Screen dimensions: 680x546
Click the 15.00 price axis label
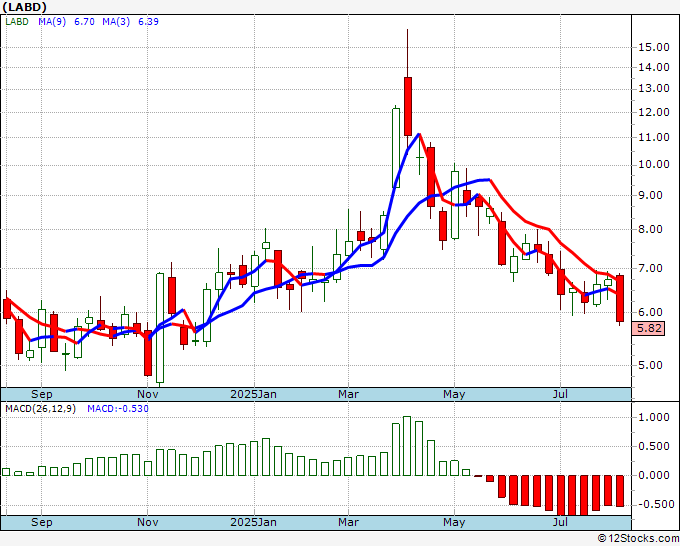[x=654, y=47]
